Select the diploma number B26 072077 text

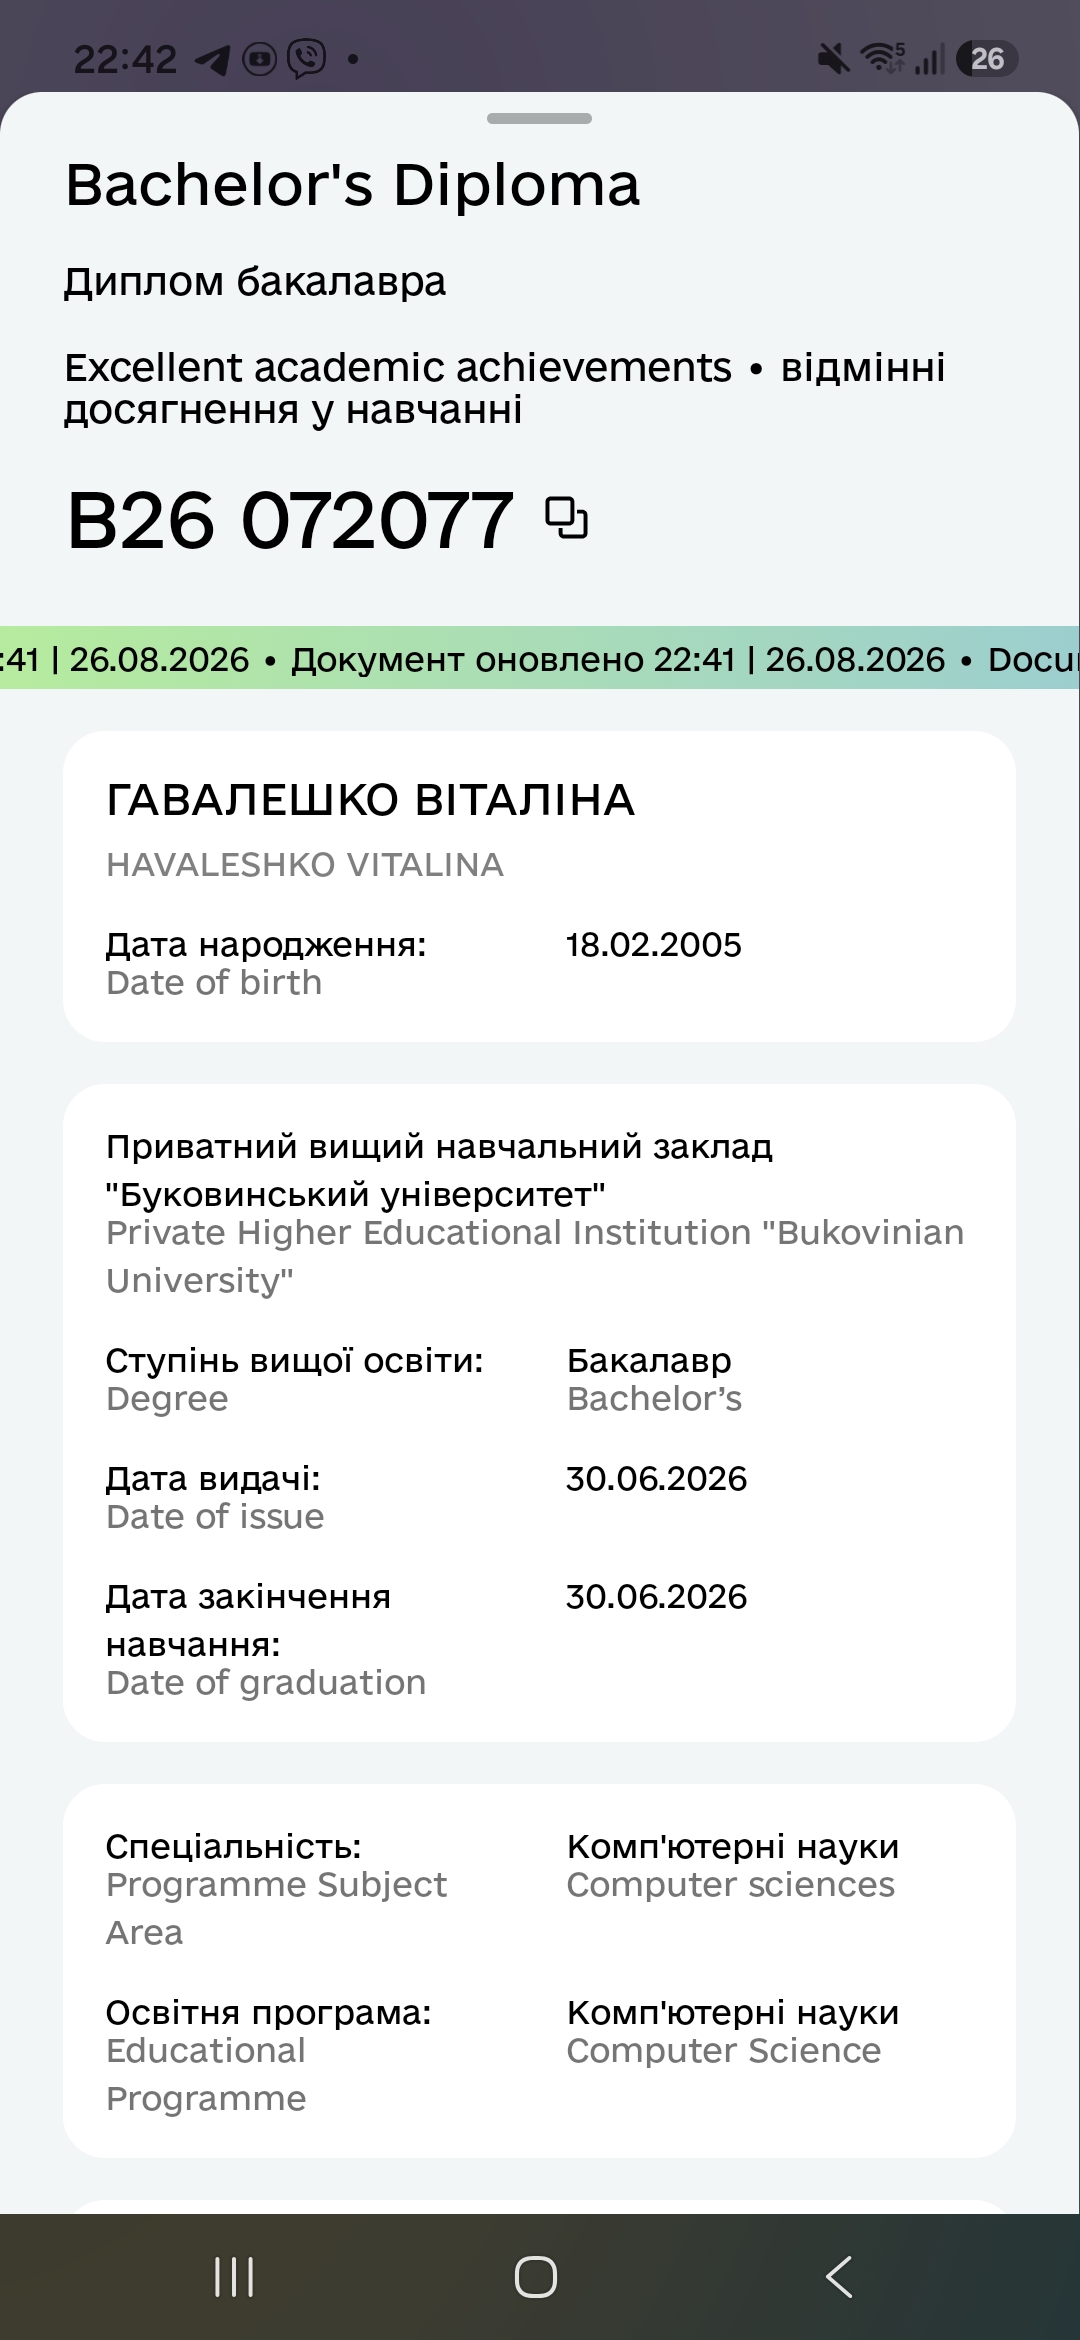click(x=290, y=520)
